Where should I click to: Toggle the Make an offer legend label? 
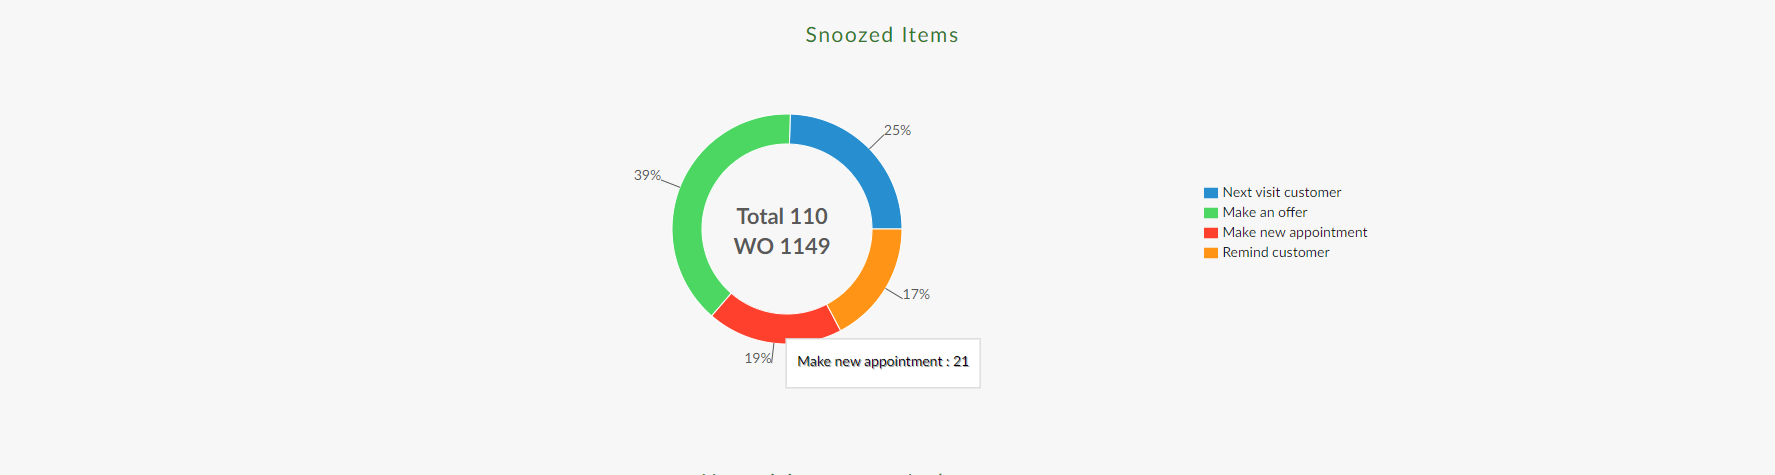(1264, 212)
